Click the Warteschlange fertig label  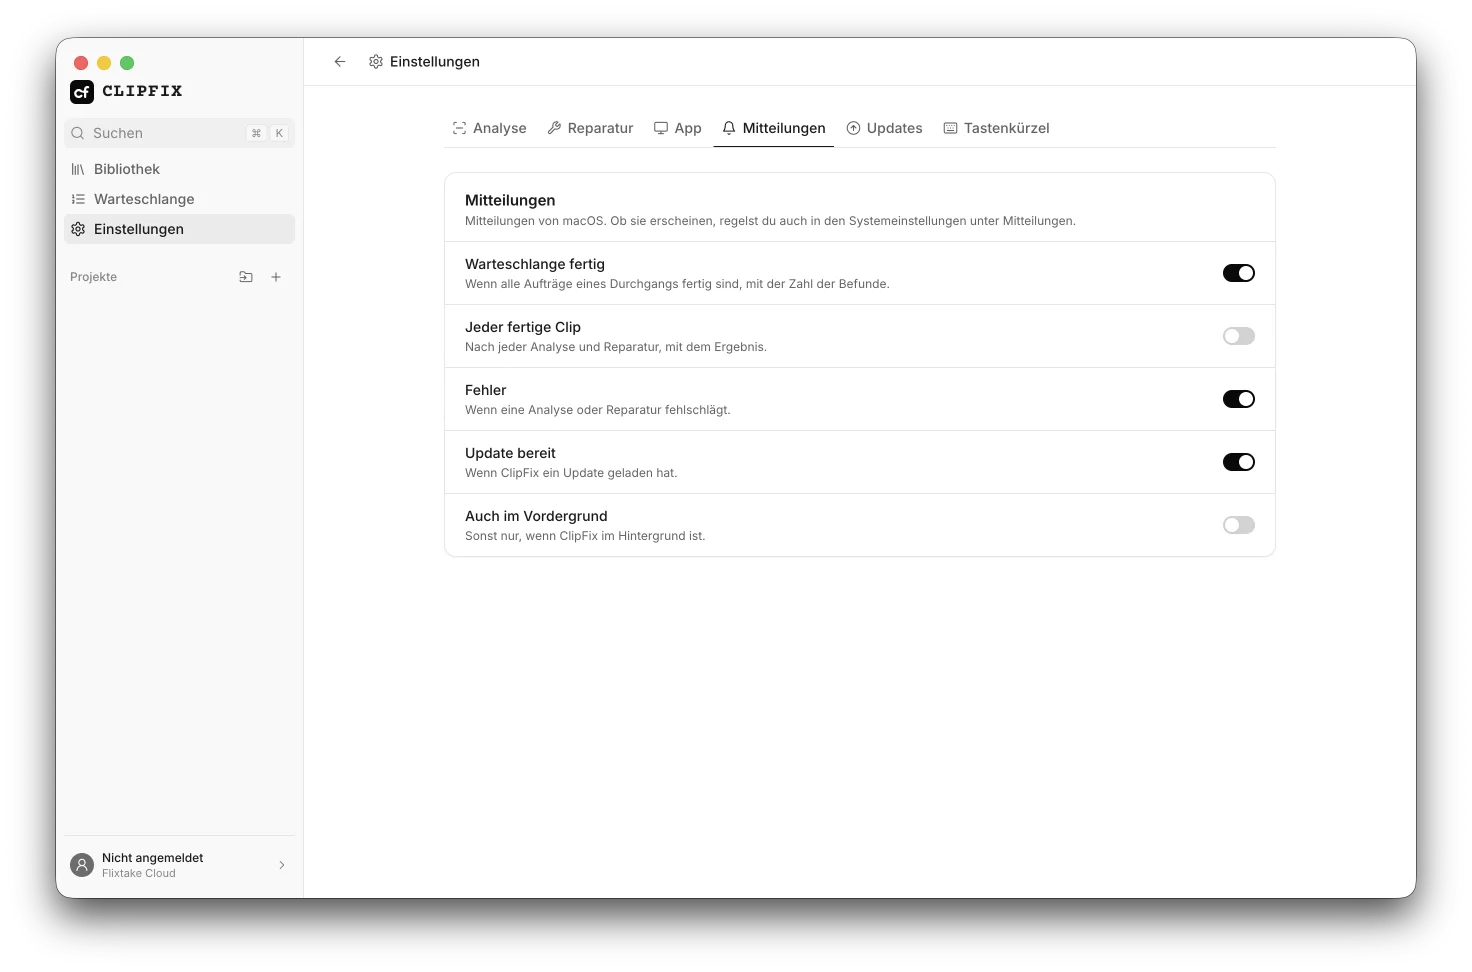(535, 264)
